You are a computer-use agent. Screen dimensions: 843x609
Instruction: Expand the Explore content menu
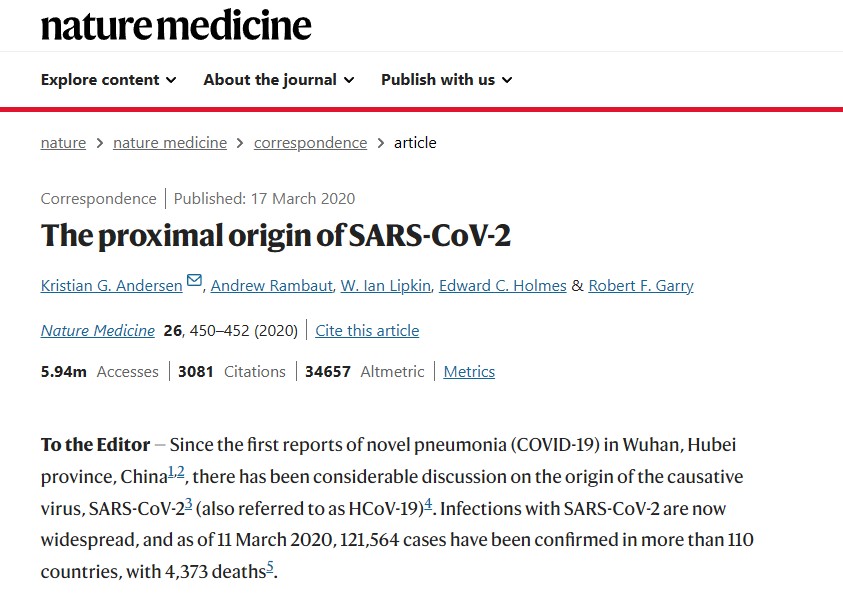(109, 80)
